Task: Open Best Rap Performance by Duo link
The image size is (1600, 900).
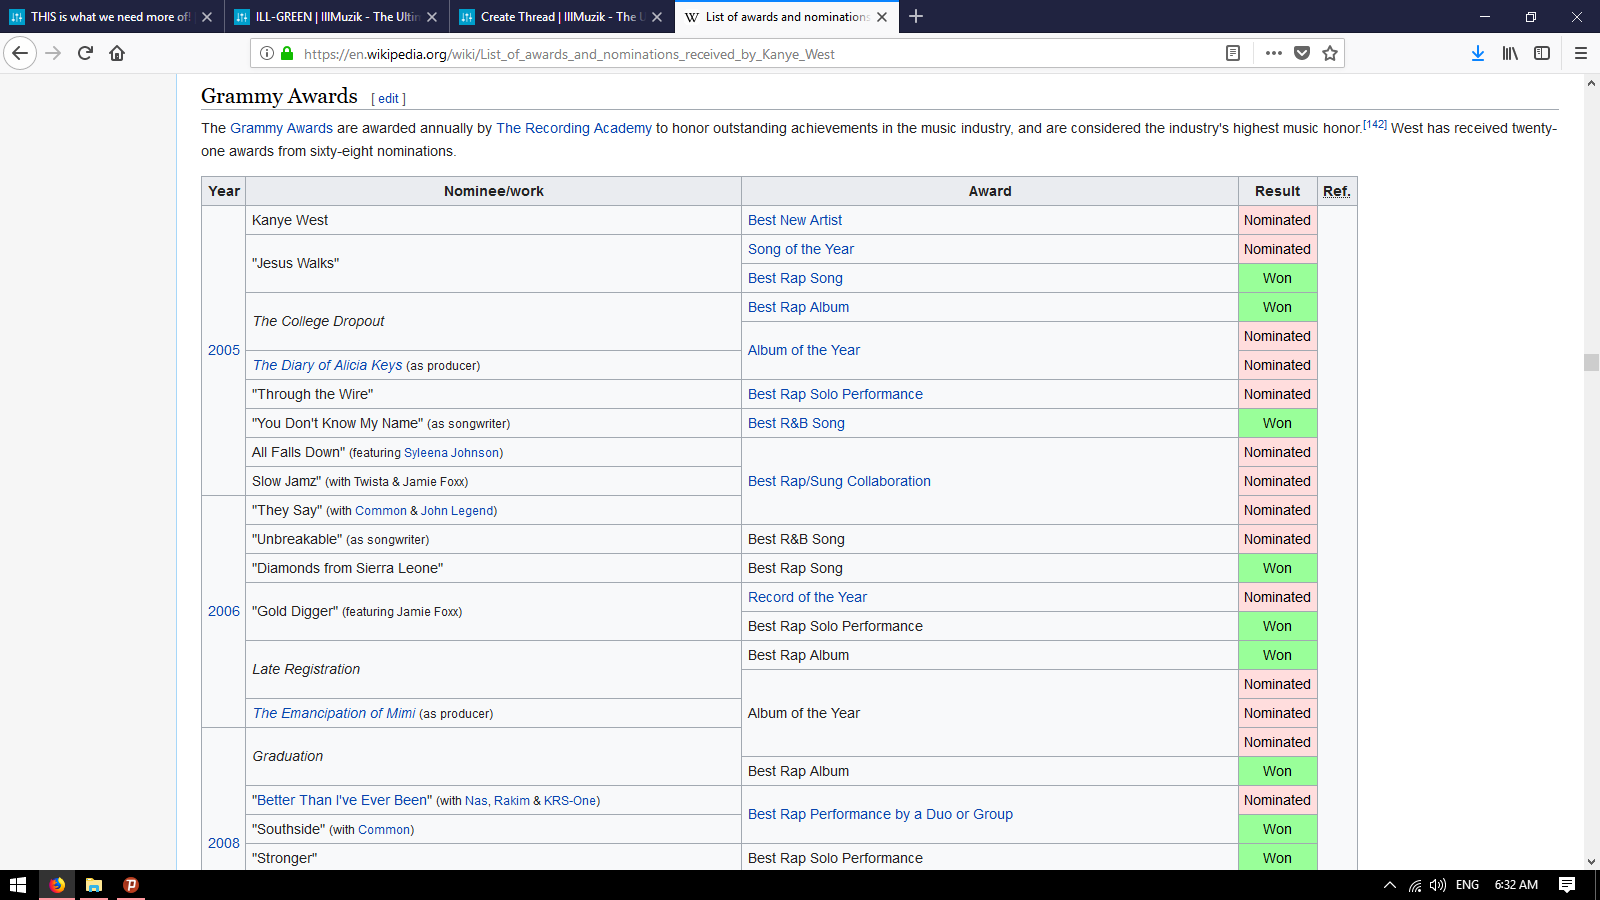Action: pyautogui.click(x=880, y=814)
